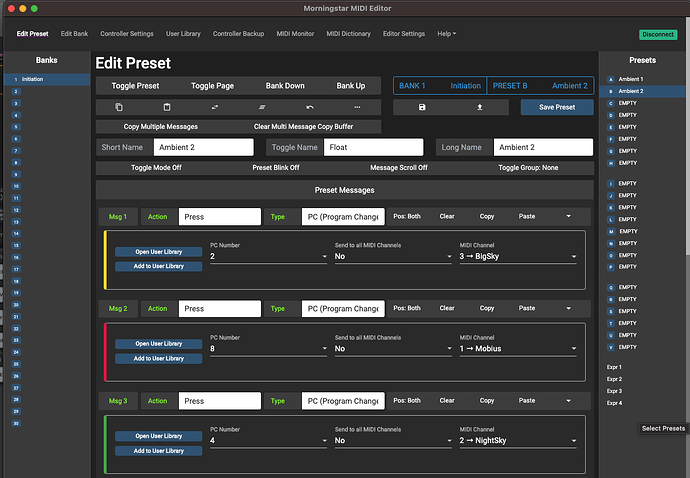Select bank number 5 icon
Image resolution: width=690 pixels, height=478 pixels.
click(x=16, y=127)
